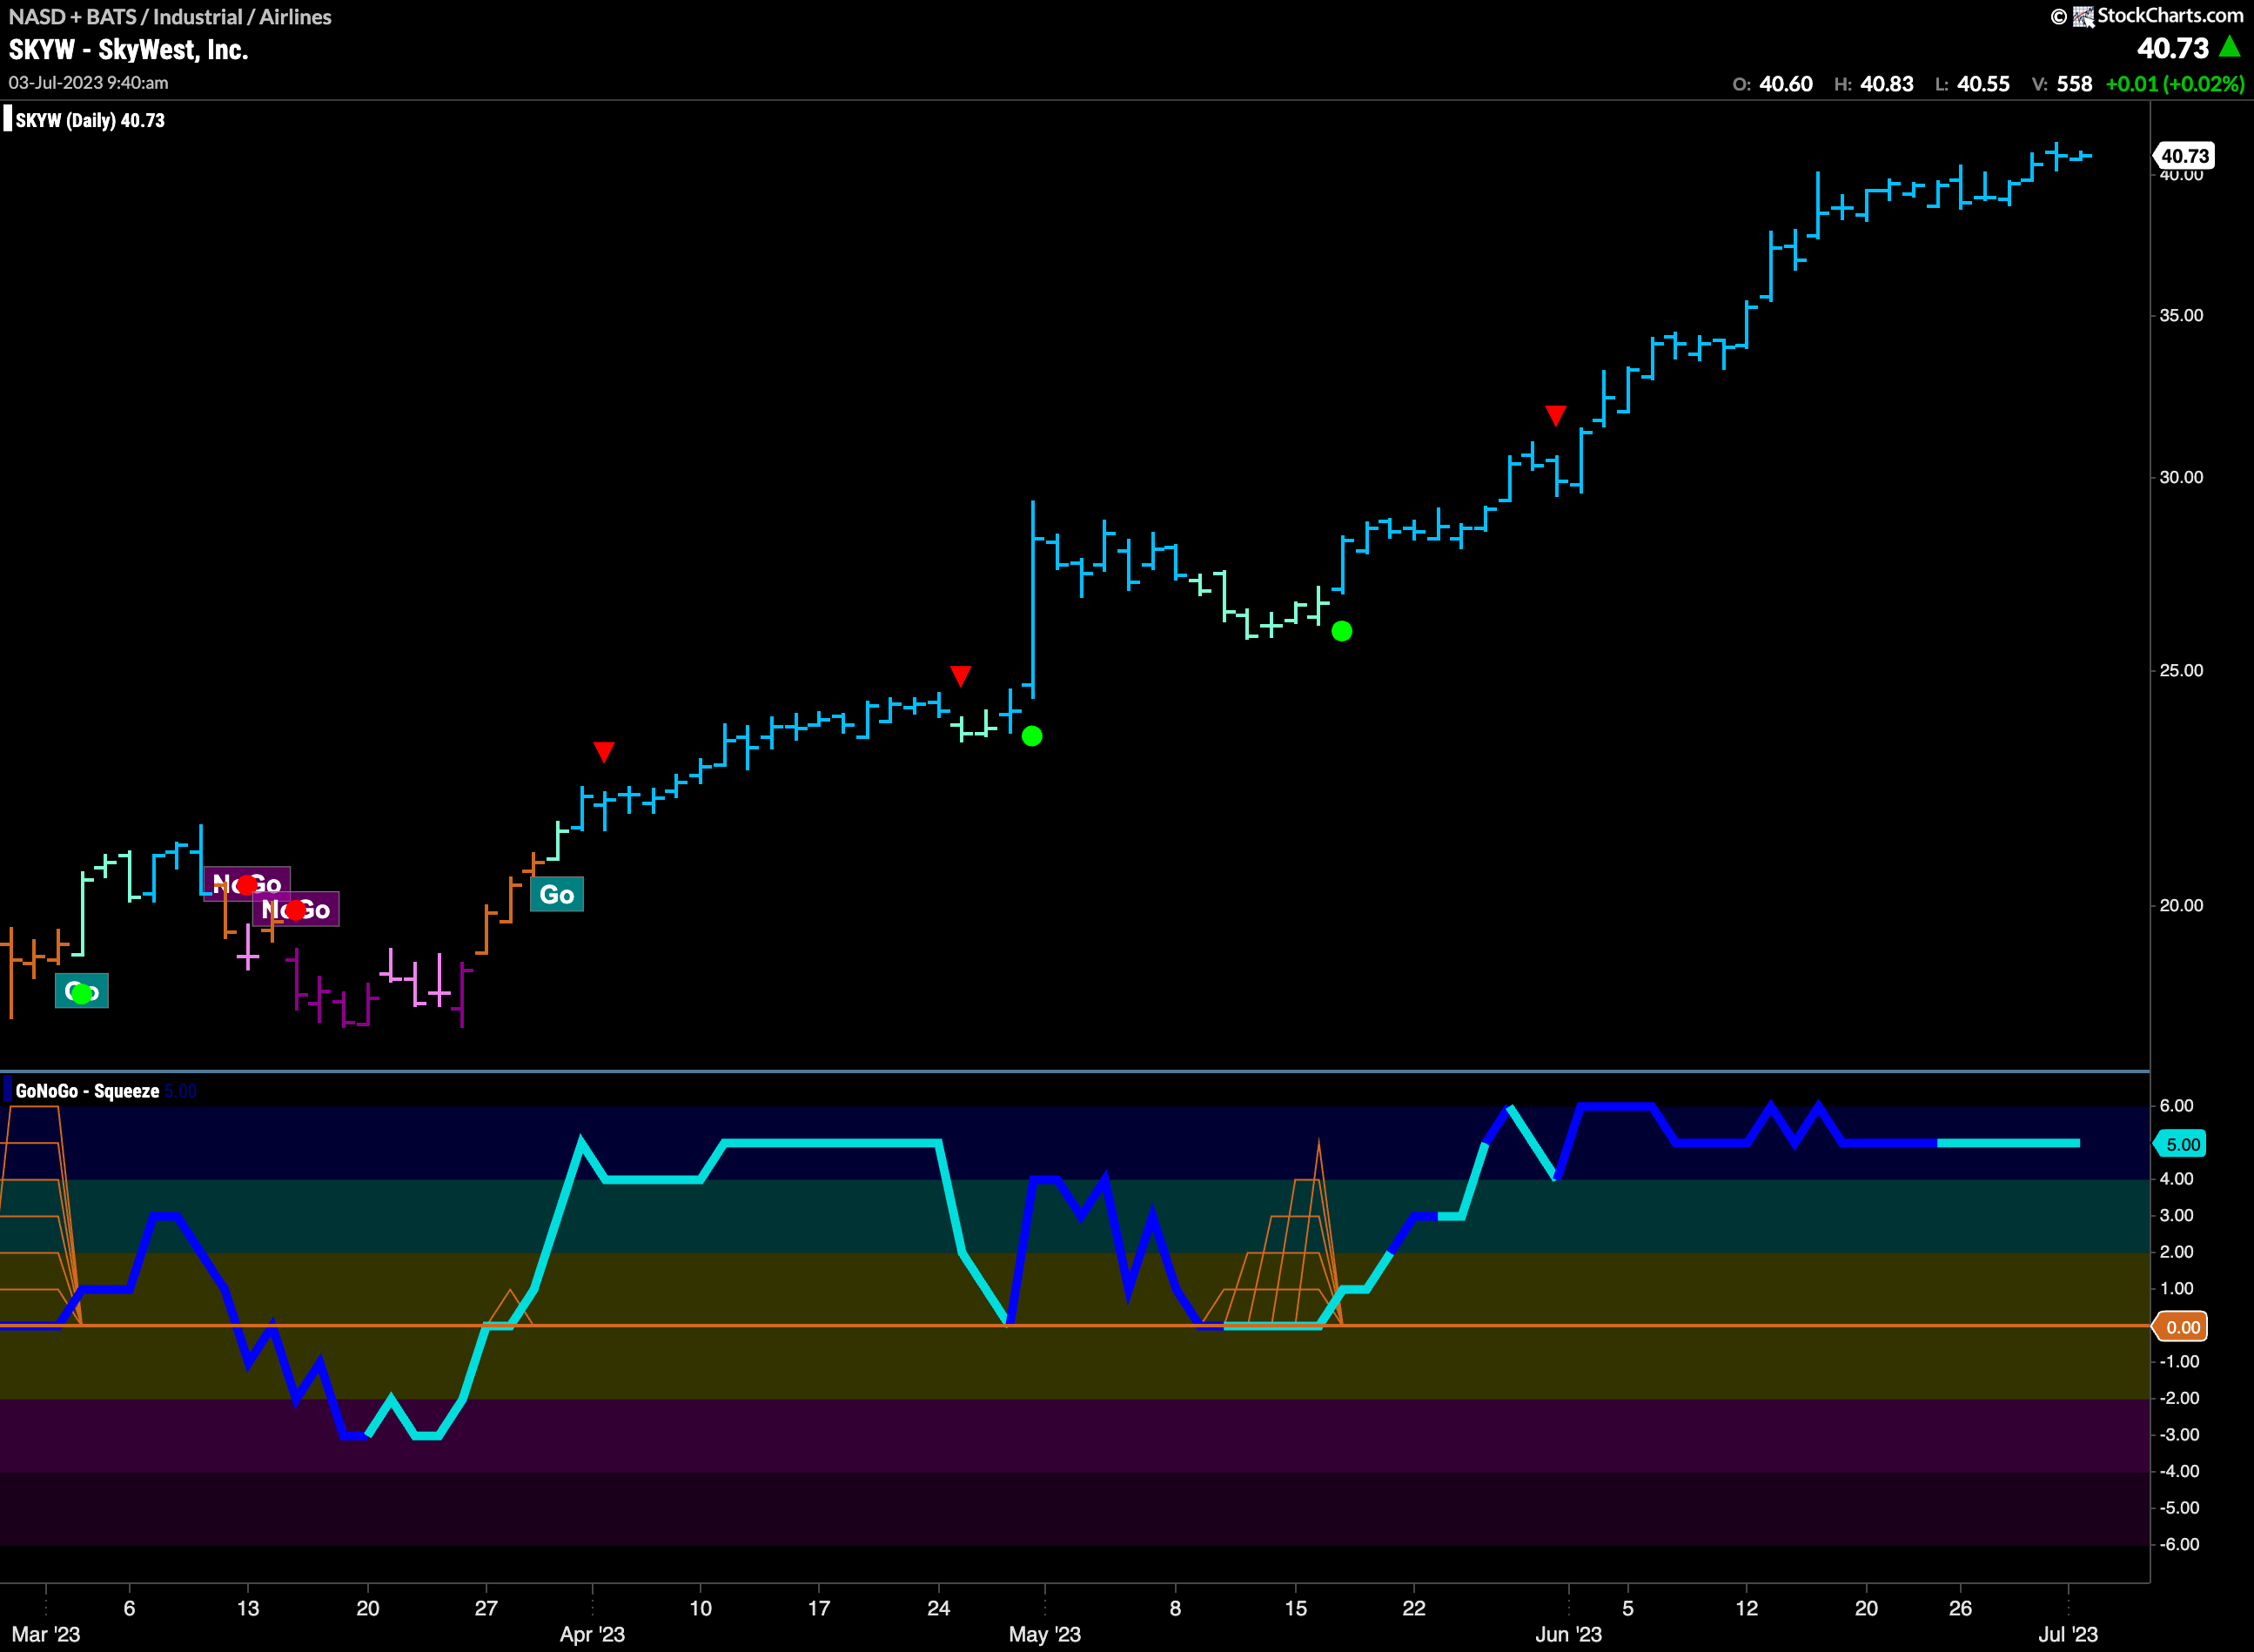Click the SKYW (Daily) 40.73 legend label
The image size is (2254, 1652).
[90, 120]
